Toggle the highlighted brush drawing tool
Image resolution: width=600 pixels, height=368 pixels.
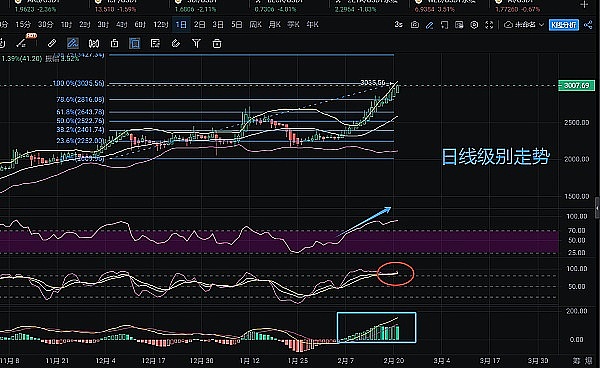tap(72, 43)
